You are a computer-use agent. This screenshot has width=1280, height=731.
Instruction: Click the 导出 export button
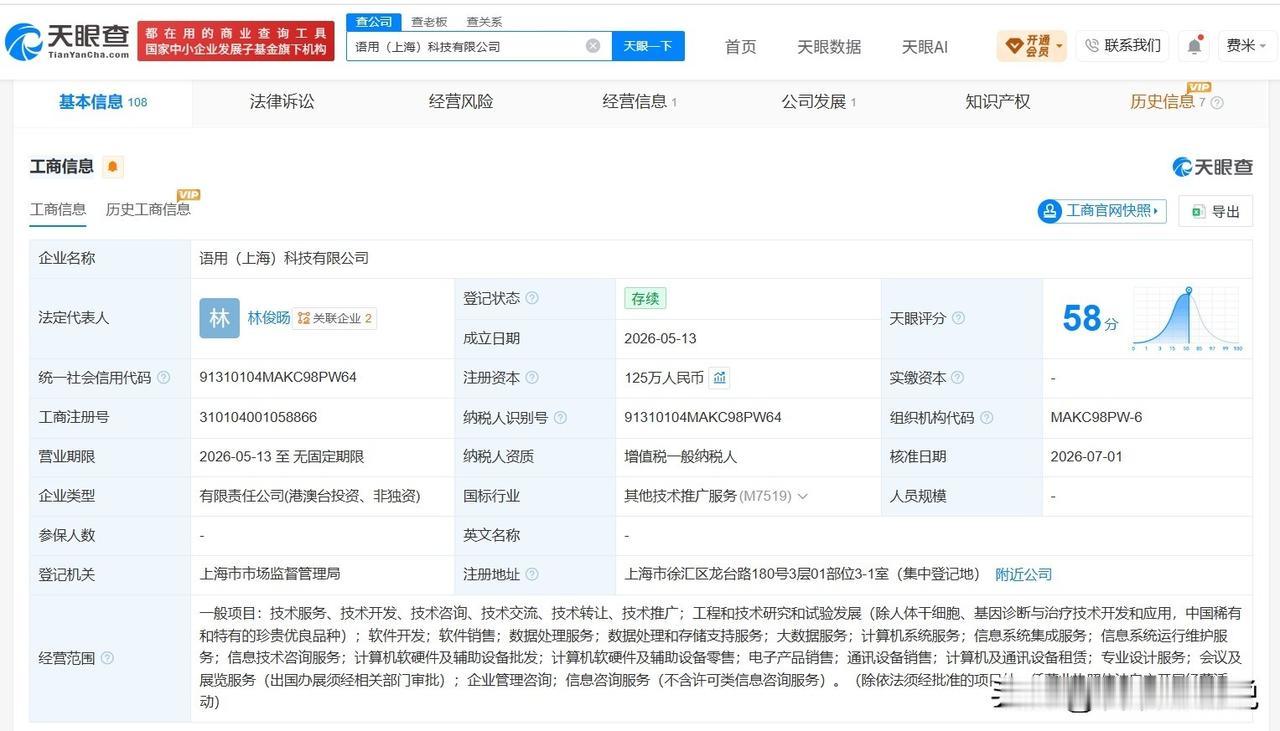[1216, 211]
